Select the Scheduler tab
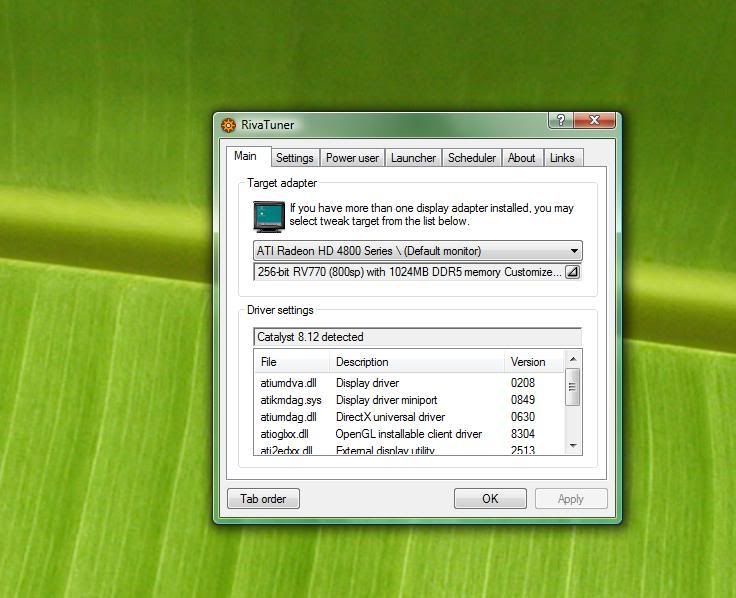Viewport: 736px width, 598px height. [471, 158]
